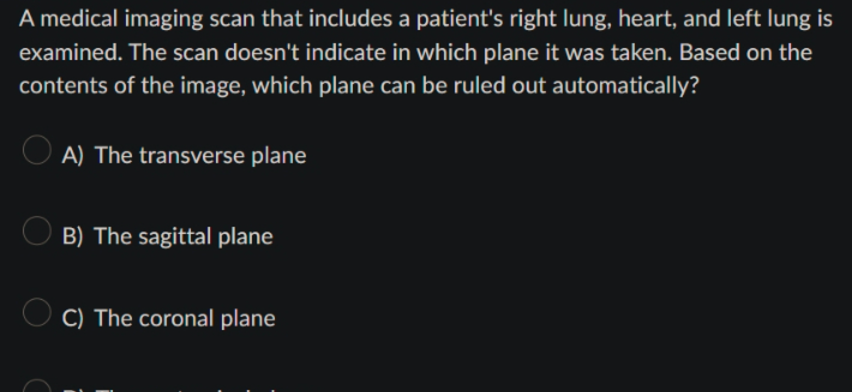852x392 pixels.
Task: Choose 'The transverse plane' answer text
Action: click(x=201, y=155)
